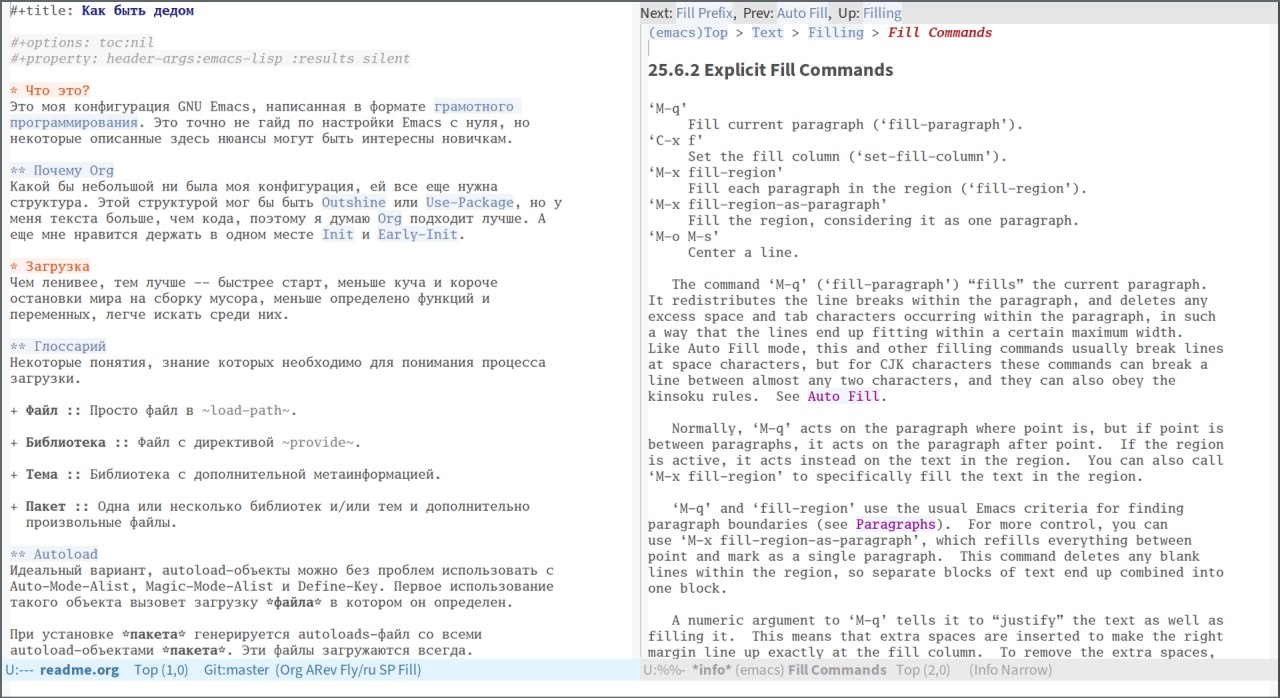This screenshot has width=1280, height=698.
Task: Click the 'Файл' list item
Action: click(153, 411)
